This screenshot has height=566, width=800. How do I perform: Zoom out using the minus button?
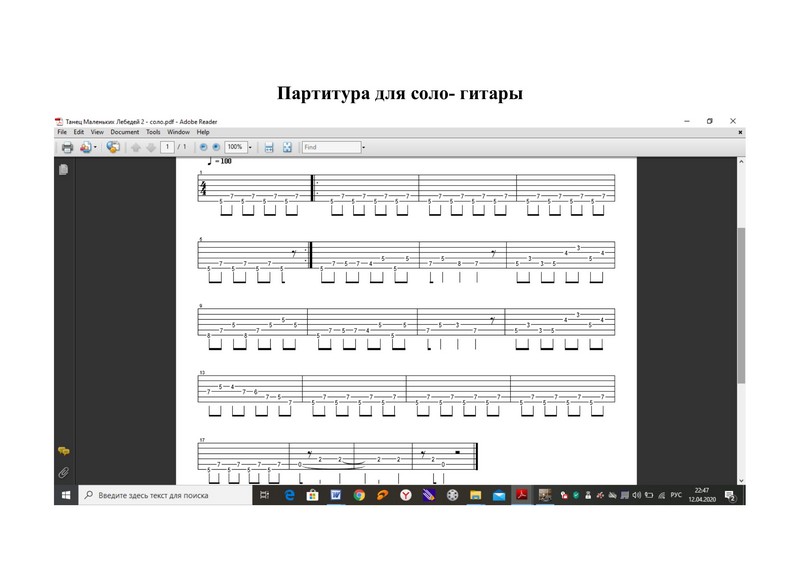(204, 147)
